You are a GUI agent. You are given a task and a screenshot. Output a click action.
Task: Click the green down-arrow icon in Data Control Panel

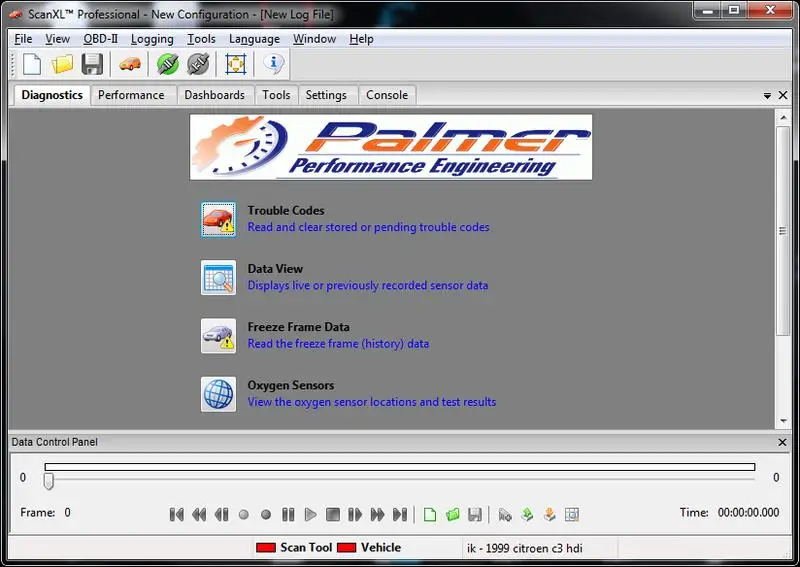[527, 514]
